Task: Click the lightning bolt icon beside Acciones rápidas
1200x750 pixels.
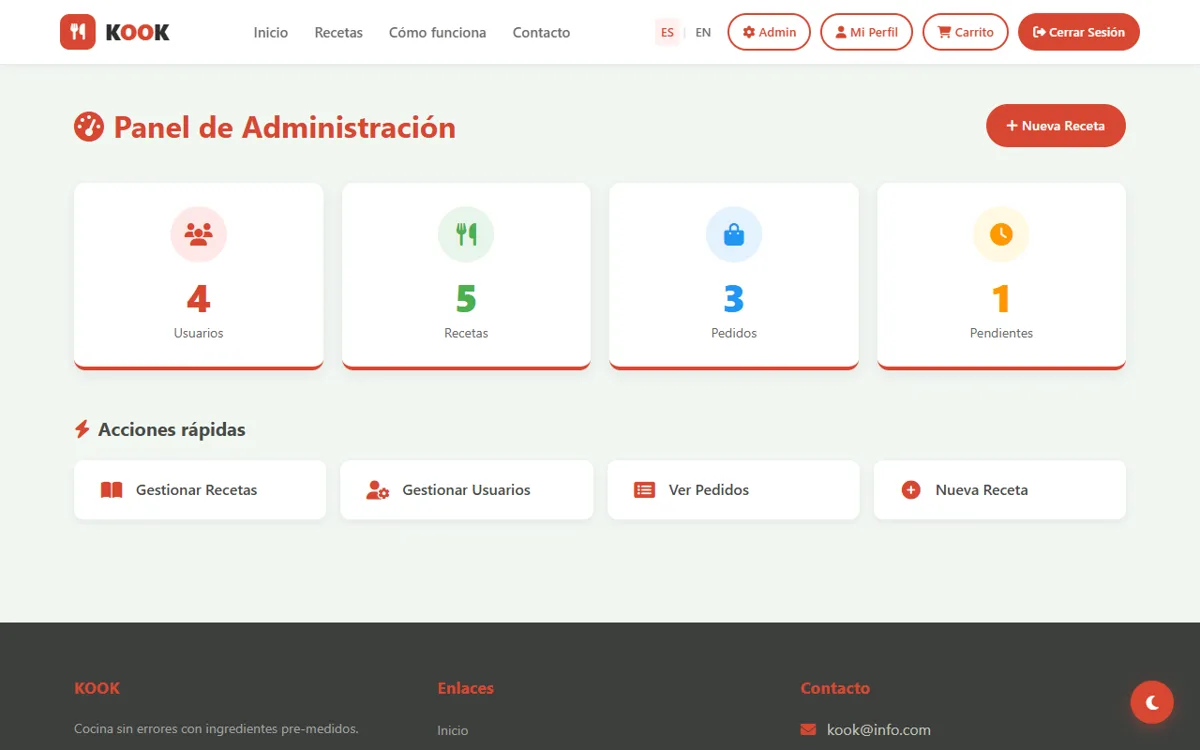Action: [x=82, y=429]
